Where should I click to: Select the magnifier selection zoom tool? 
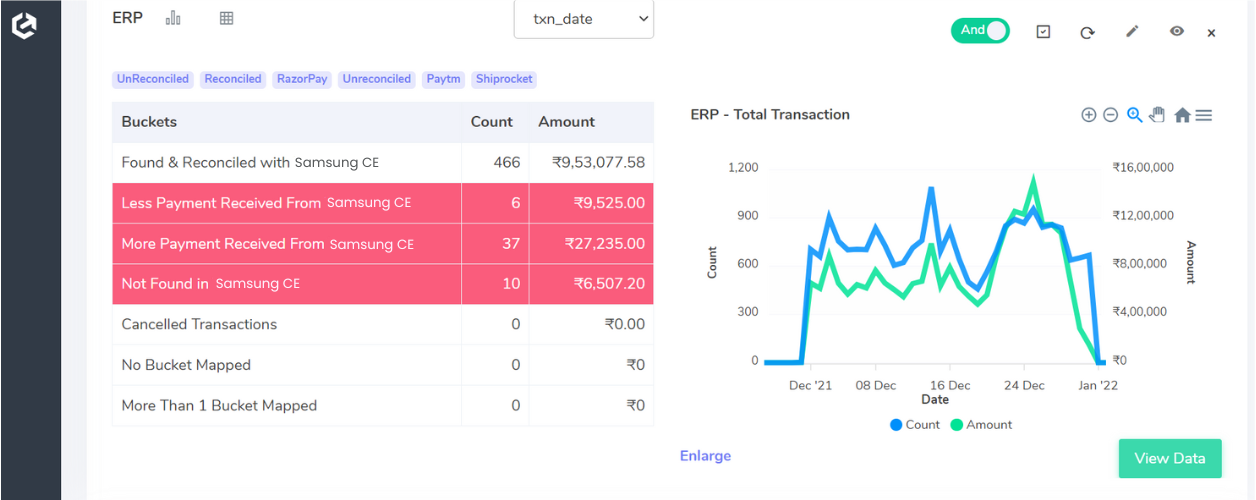[1134, 115]
